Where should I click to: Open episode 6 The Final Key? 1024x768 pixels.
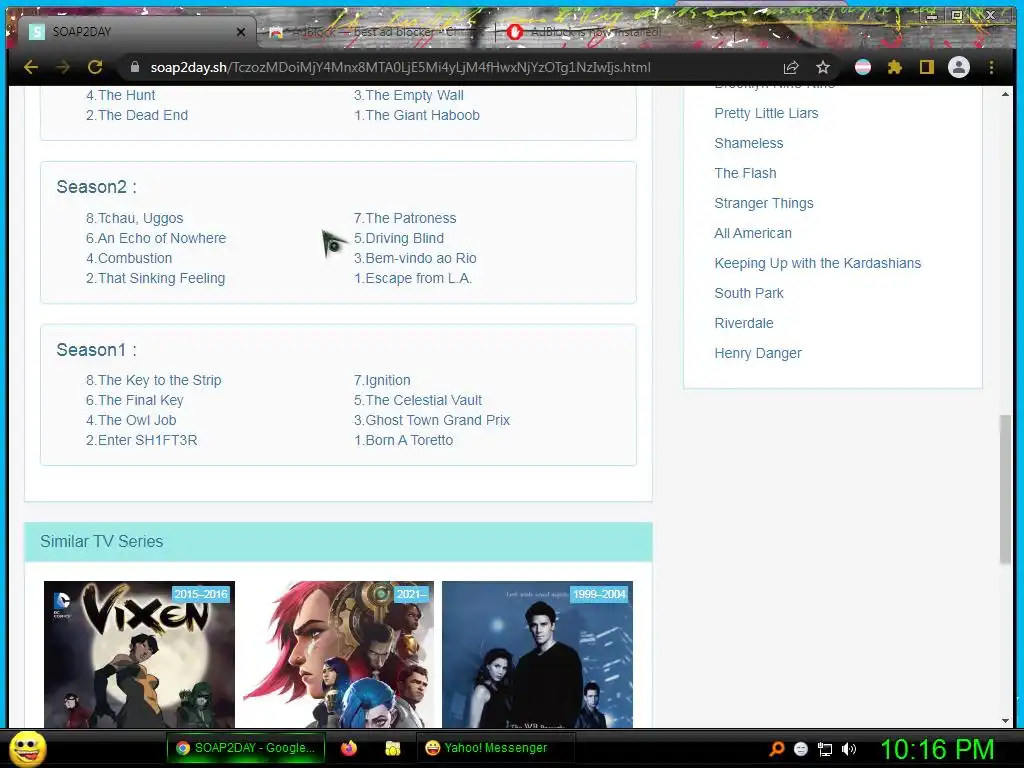coord(135,400)
